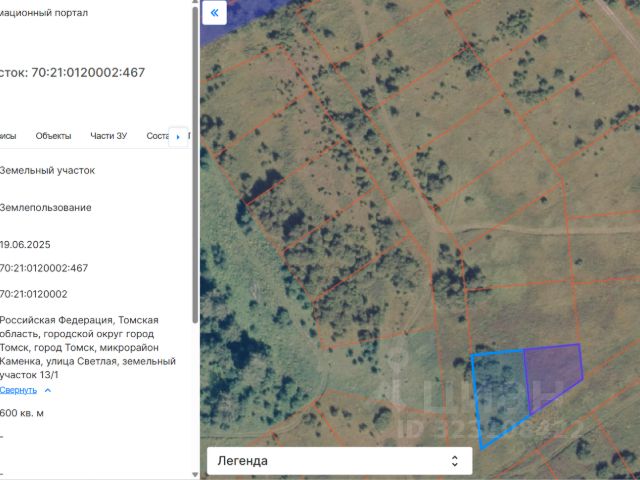Open the Объекты tab
Screen dimensions: 640x480
(53, 136)
